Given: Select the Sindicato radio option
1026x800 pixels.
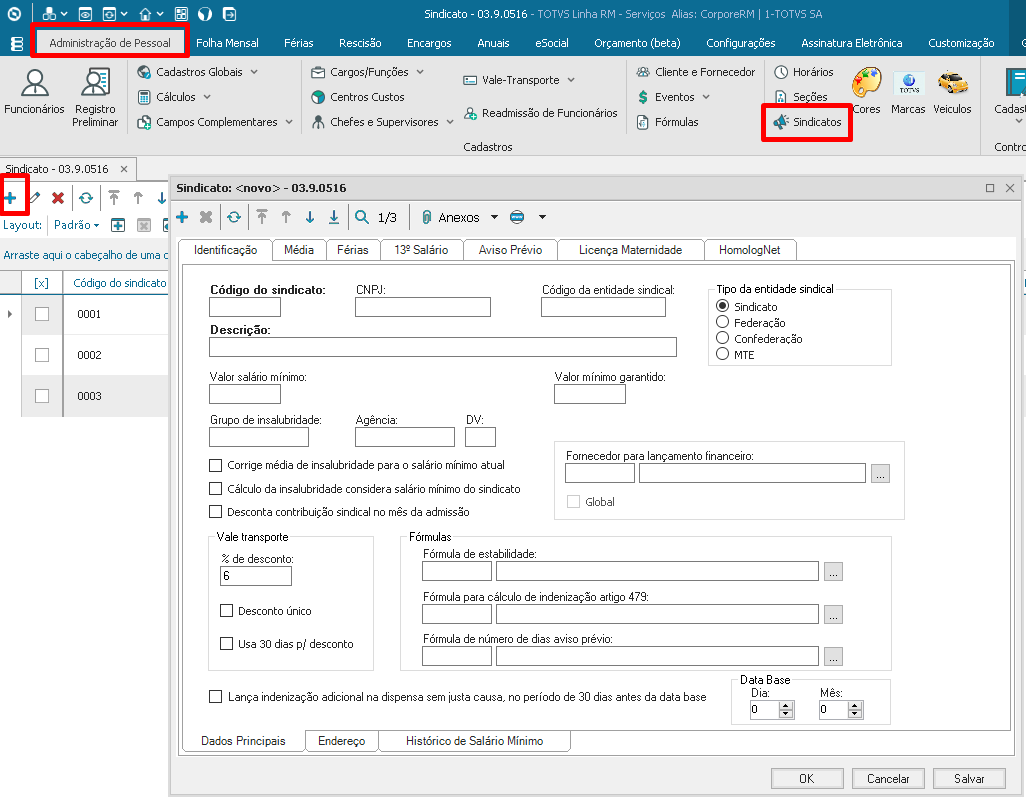Looking at the screenshot, I should click(x=722, y=306).
